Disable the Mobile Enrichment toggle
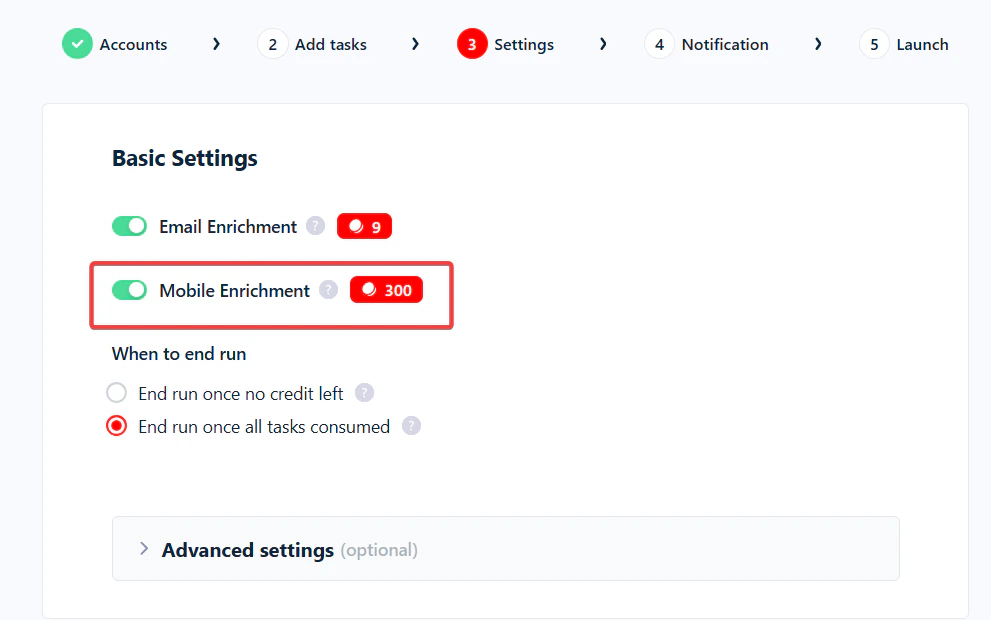The width and height of the screenshot is (991, 620). pos(130,290)
